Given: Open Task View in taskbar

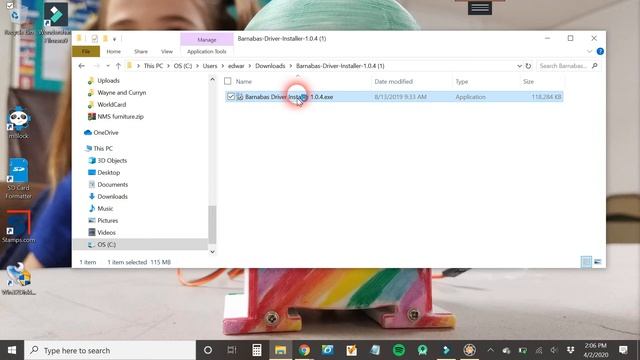Looking at the screenshot, I should (232, 350).
